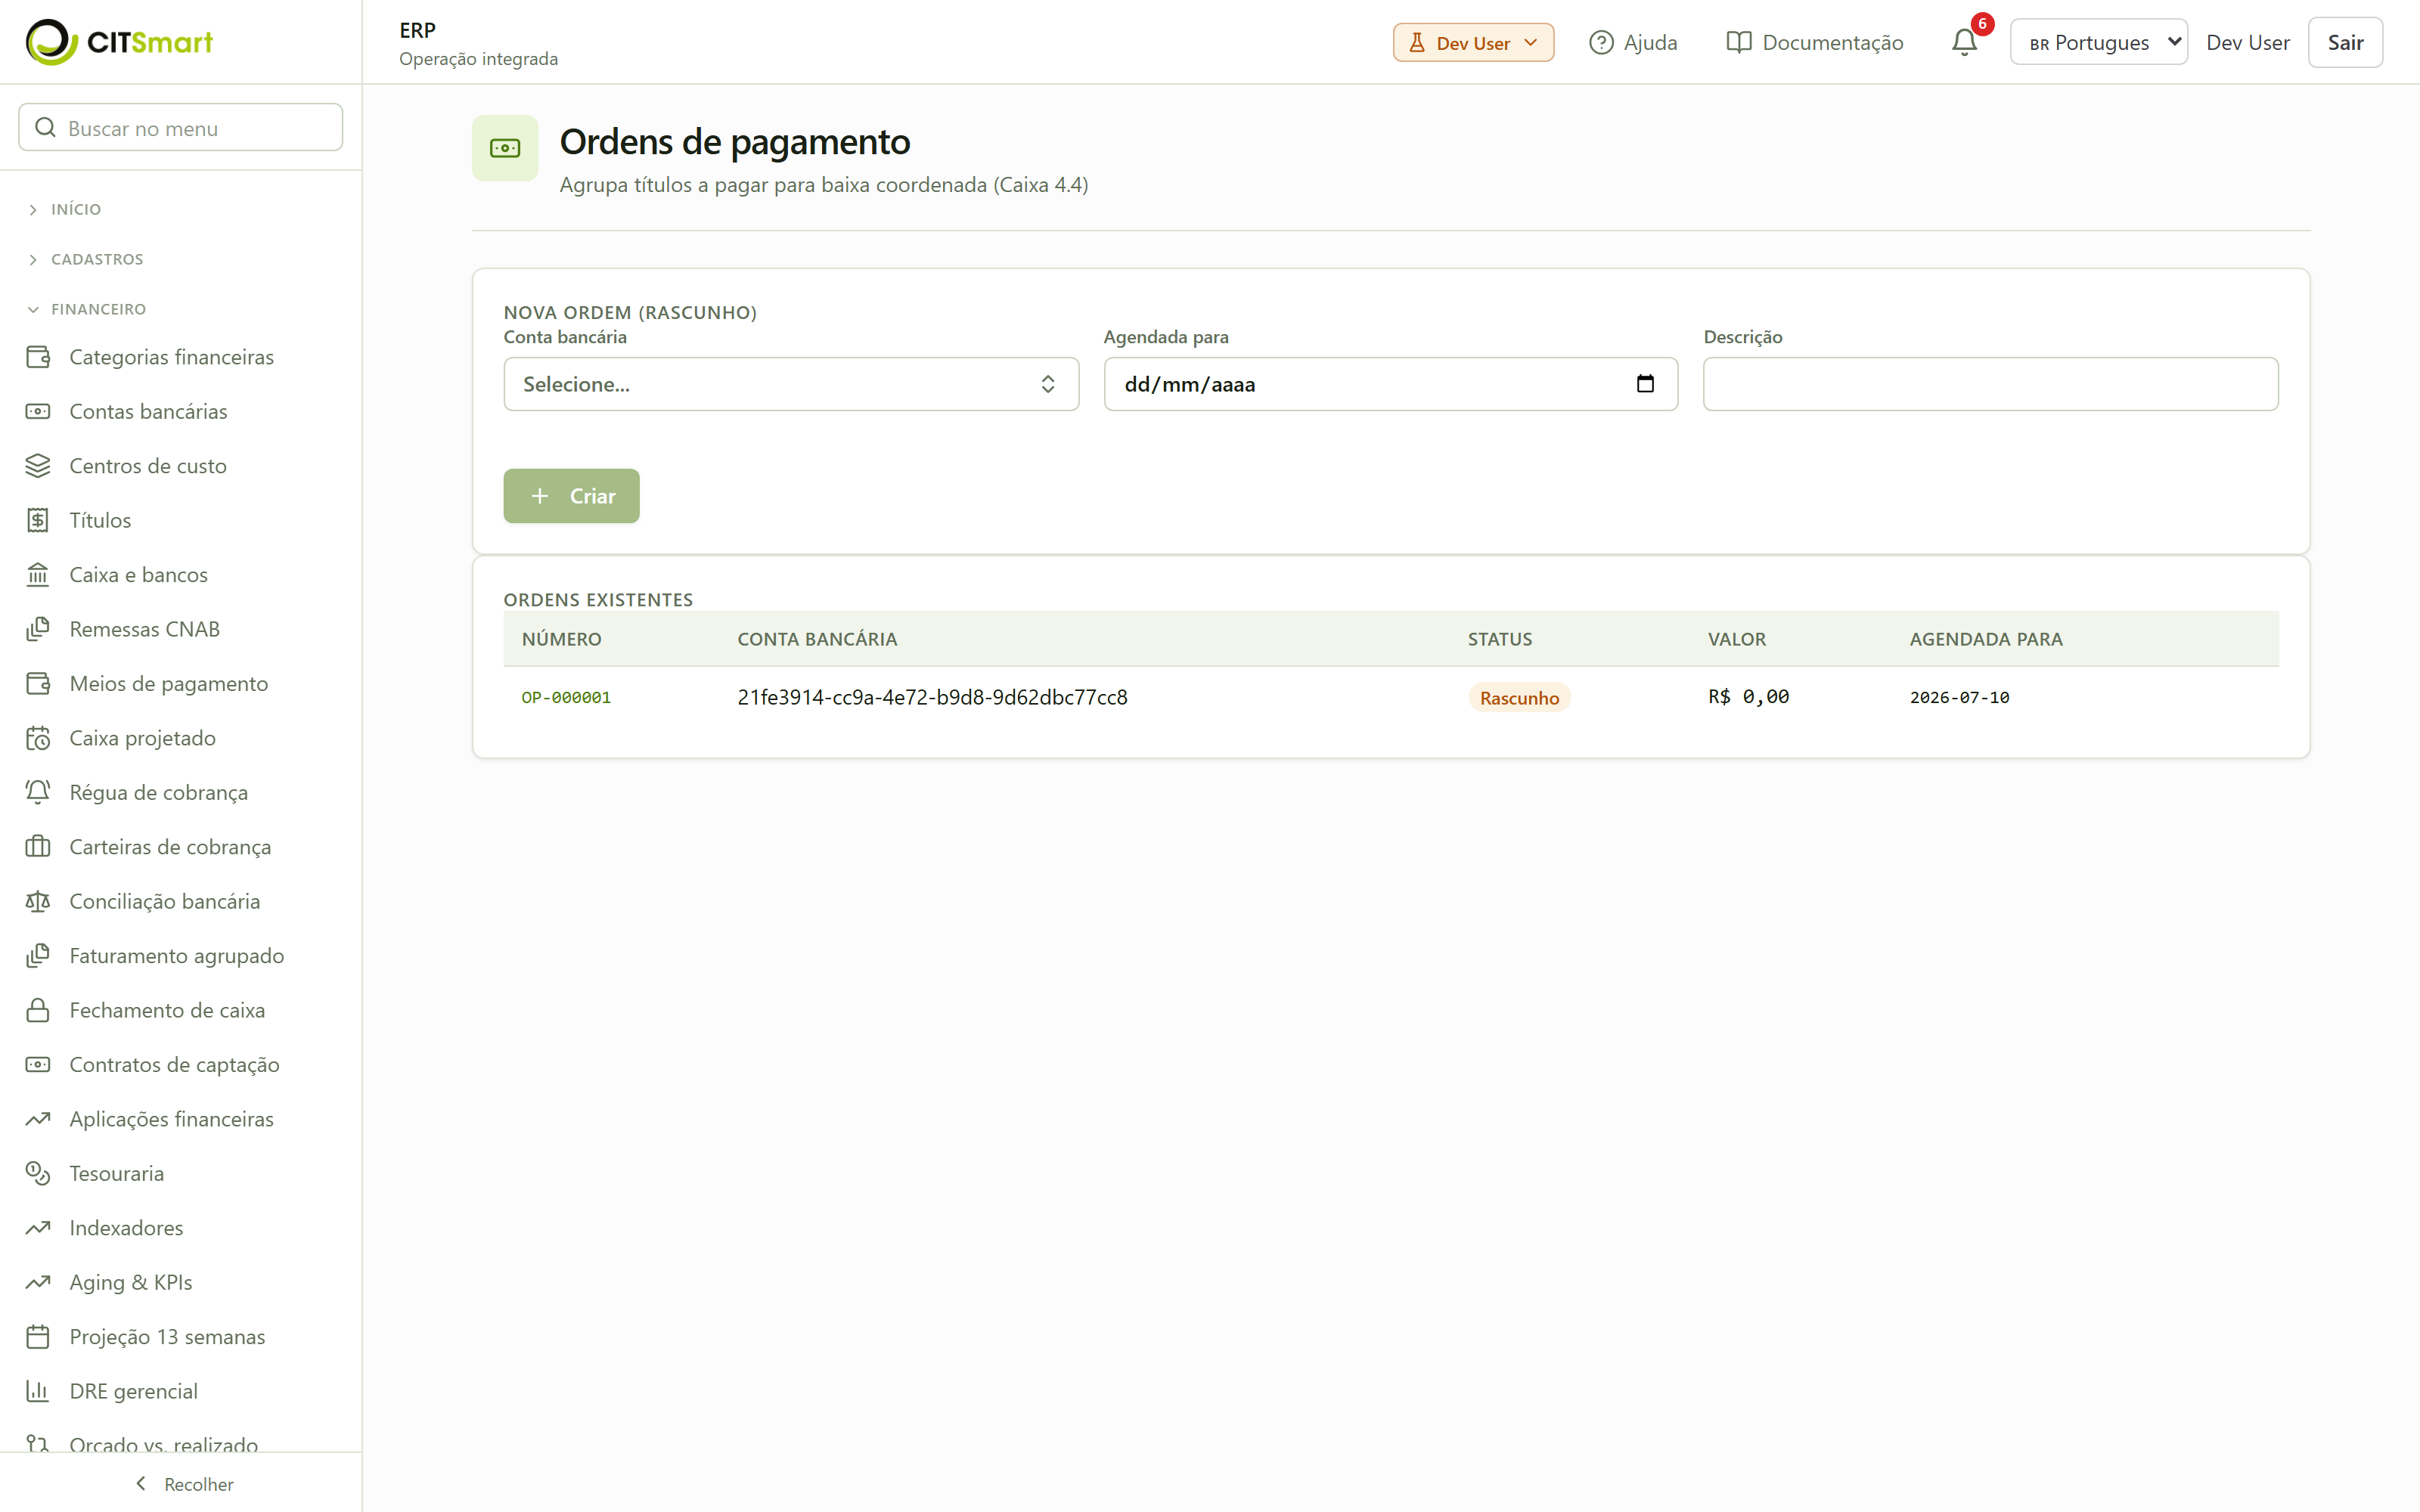Click the Documentação book icon
Screen dimensions: 2420x1512
pos(1739,43)
